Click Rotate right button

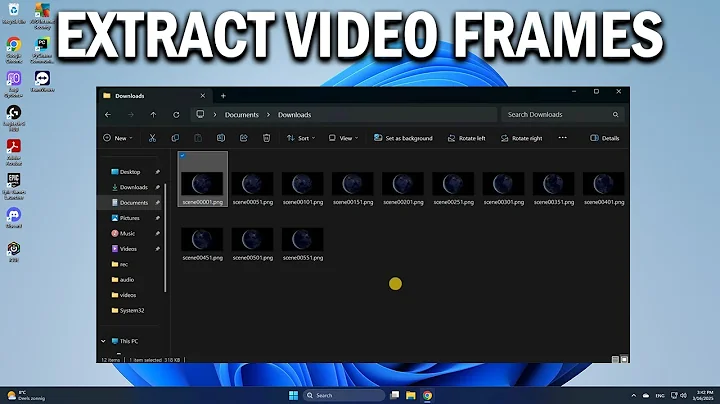522,138
